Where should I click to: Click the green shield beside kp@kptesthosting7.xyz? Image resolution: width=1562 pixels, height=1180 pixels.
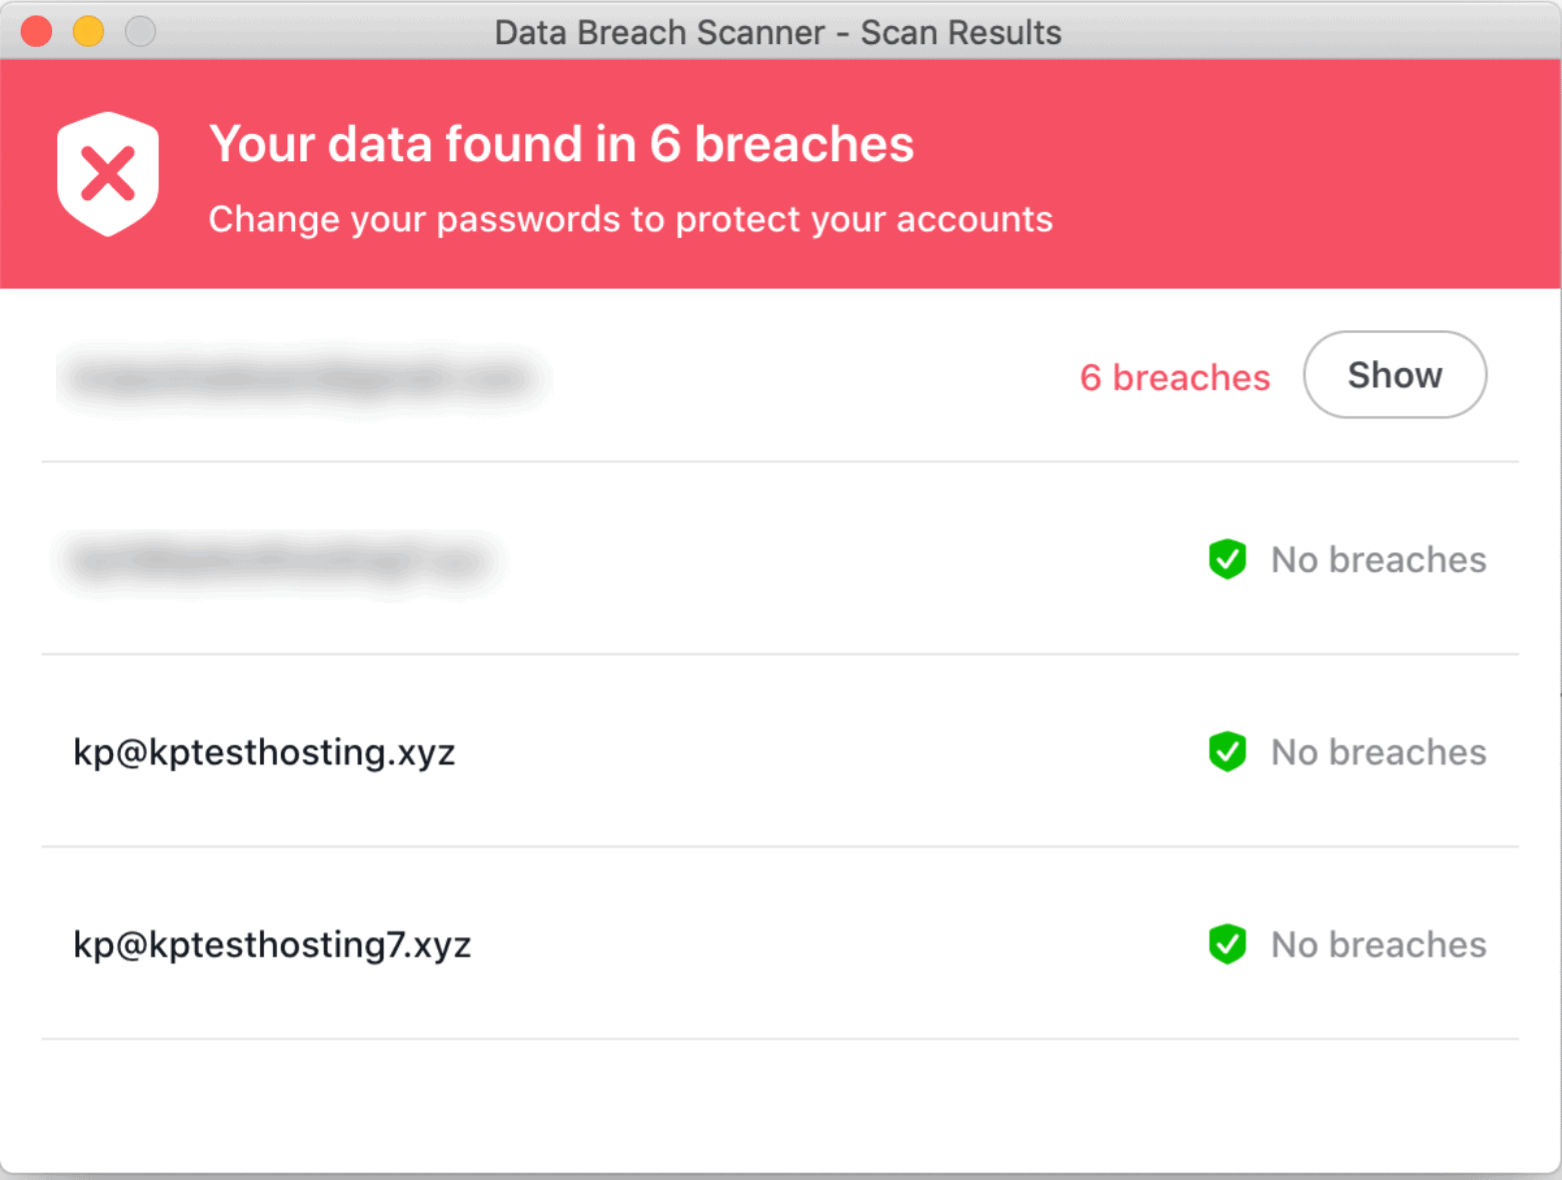pos(1227,944)
